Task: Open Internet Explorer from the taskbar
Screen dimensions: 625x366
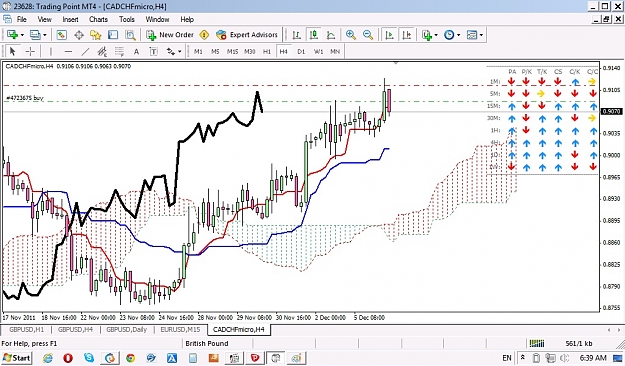Action: click(x=47, y=358)
